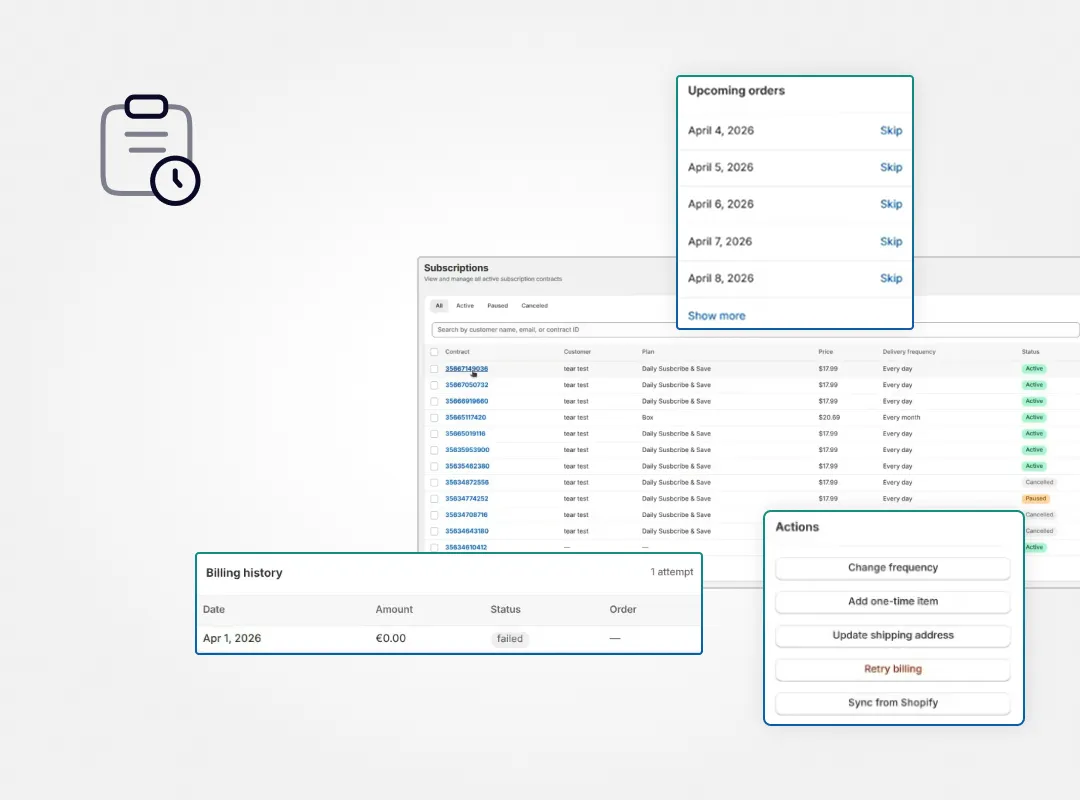Image resolution: width=1080 pixels, height=800 pixels.
Task: Click the Retry billing button
Action: pos(893,669)
